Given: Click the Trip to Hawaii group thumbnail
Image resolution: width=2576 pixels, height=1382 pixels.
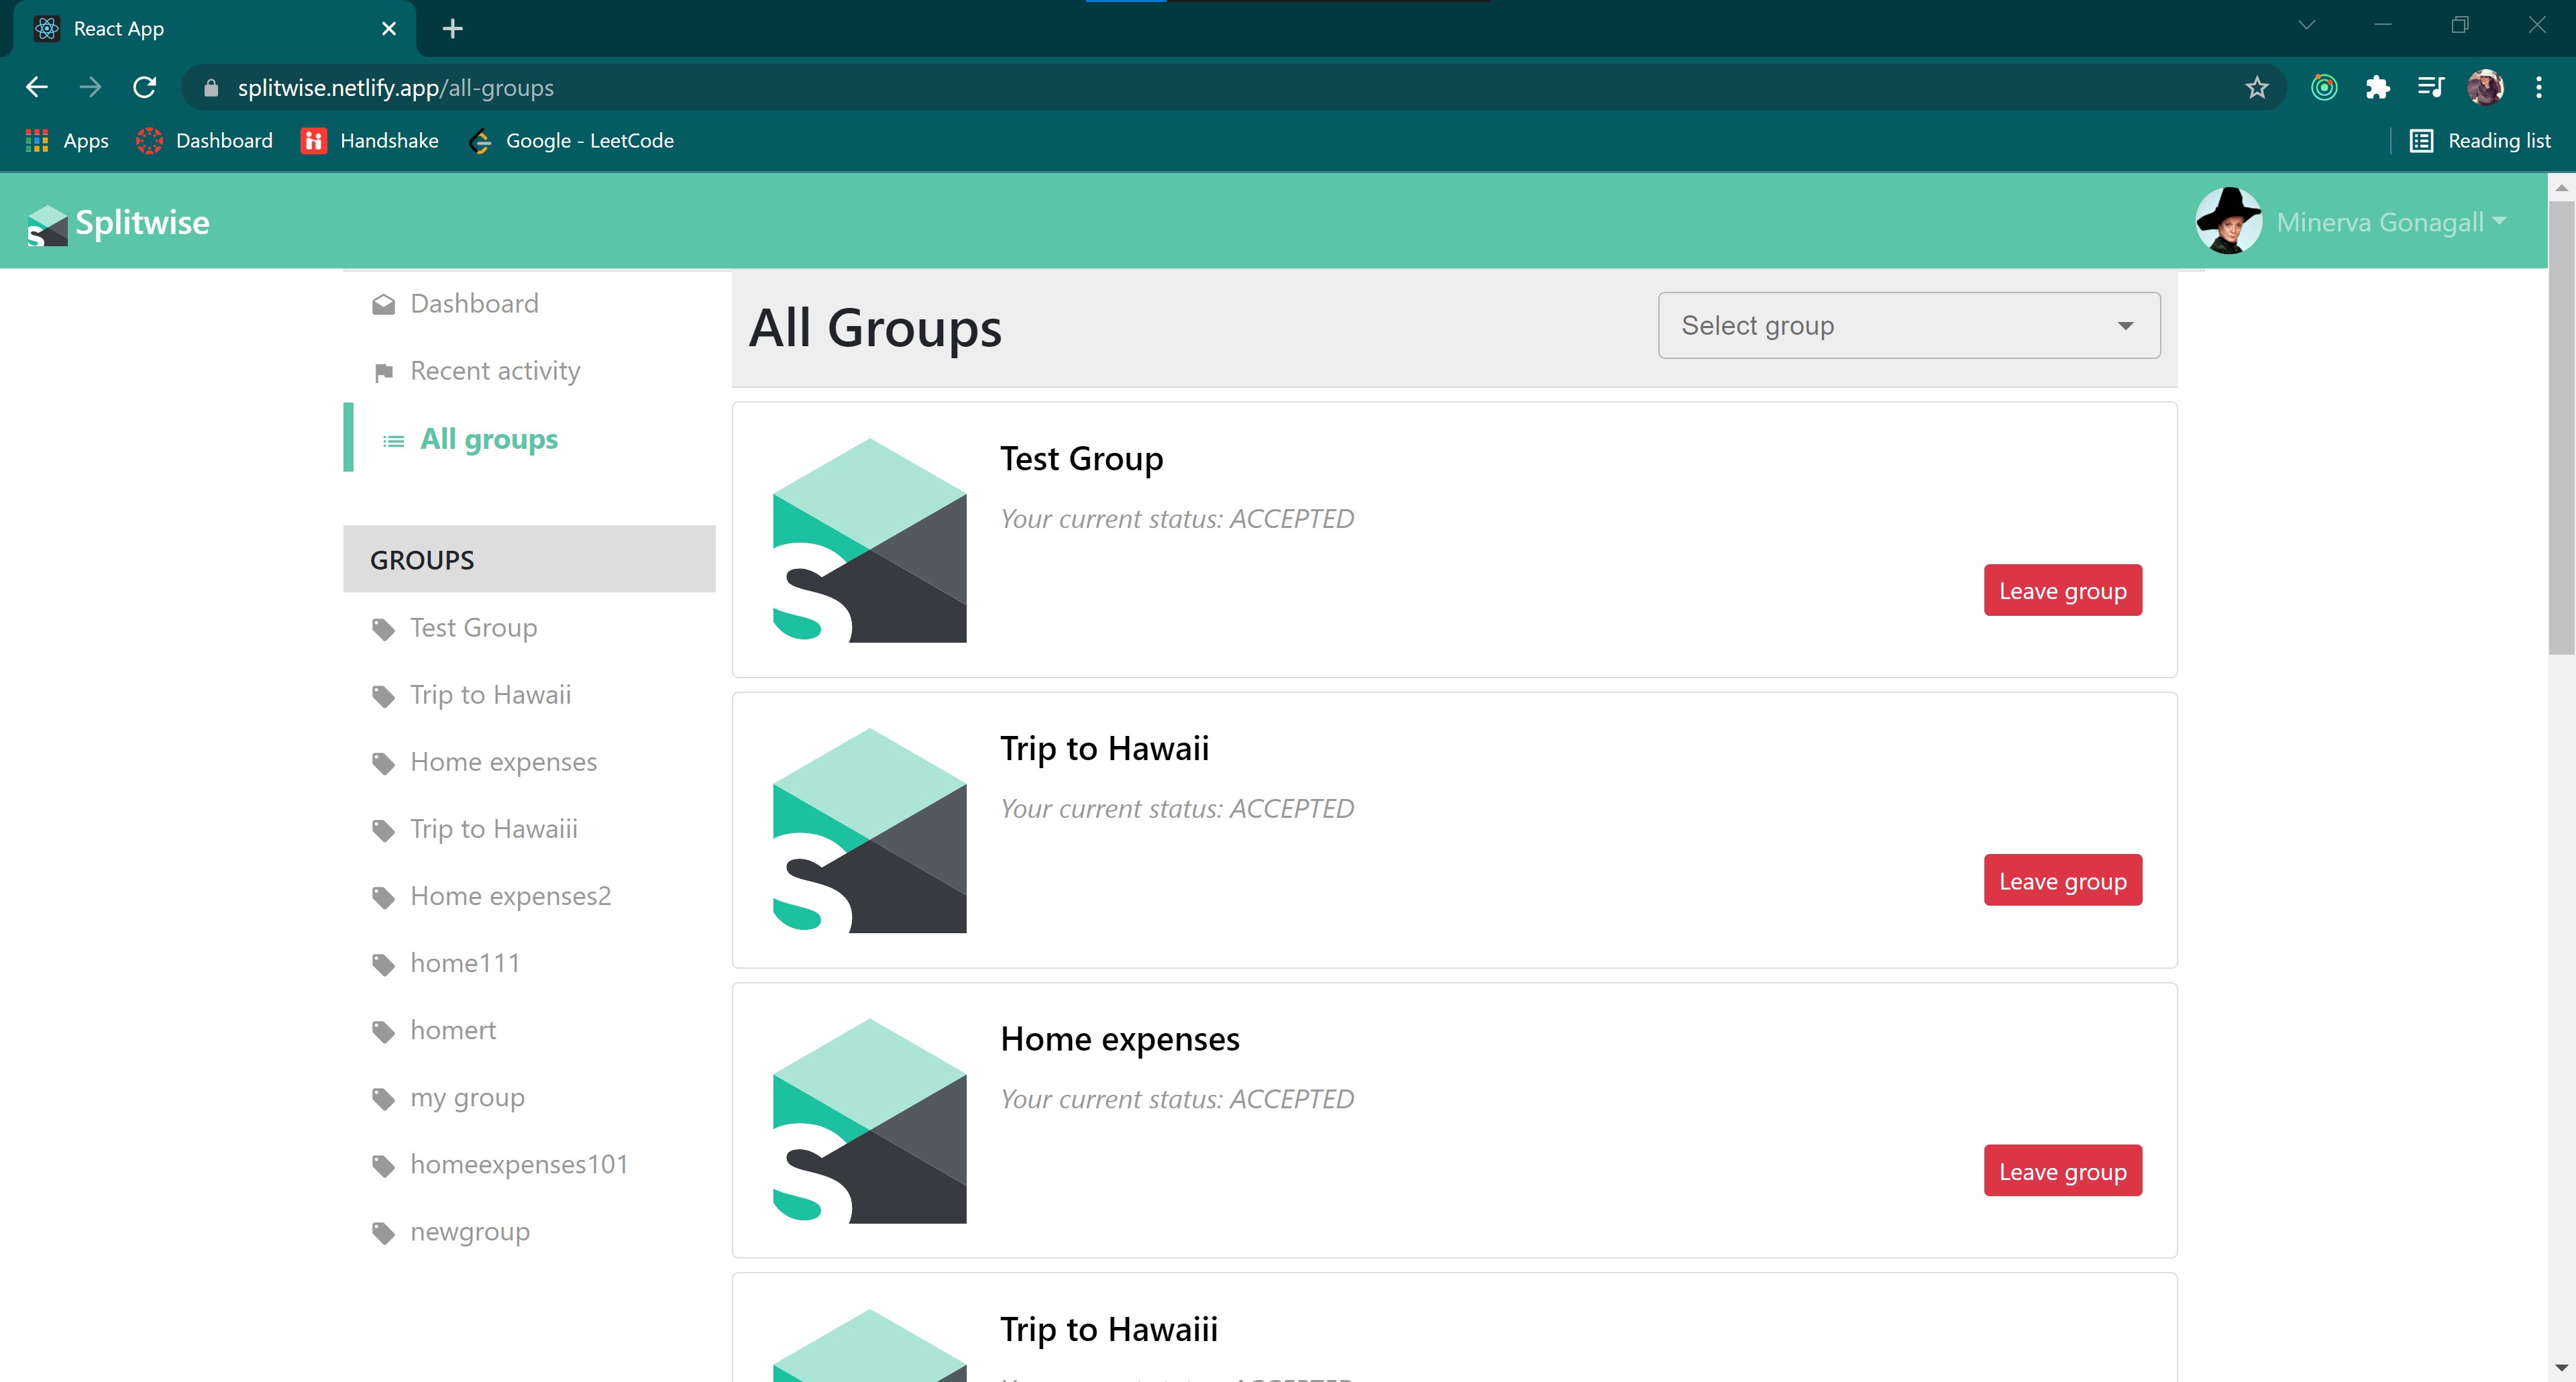Looking at the screenshot, I should (869, 831).
